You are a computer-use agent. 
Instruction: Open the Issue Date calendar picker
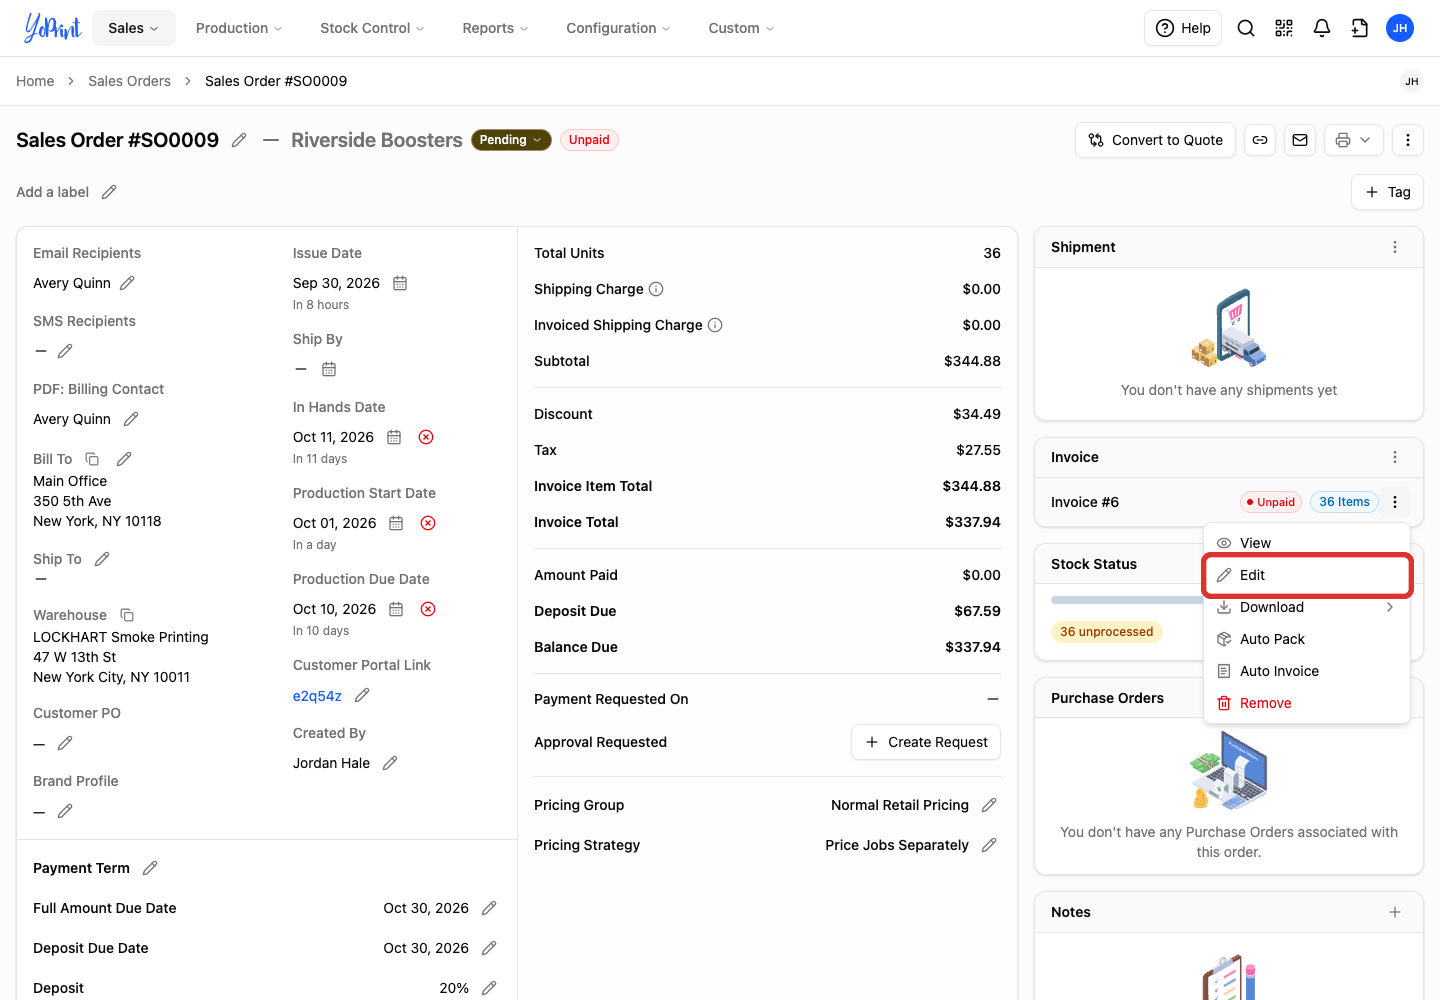400,283
